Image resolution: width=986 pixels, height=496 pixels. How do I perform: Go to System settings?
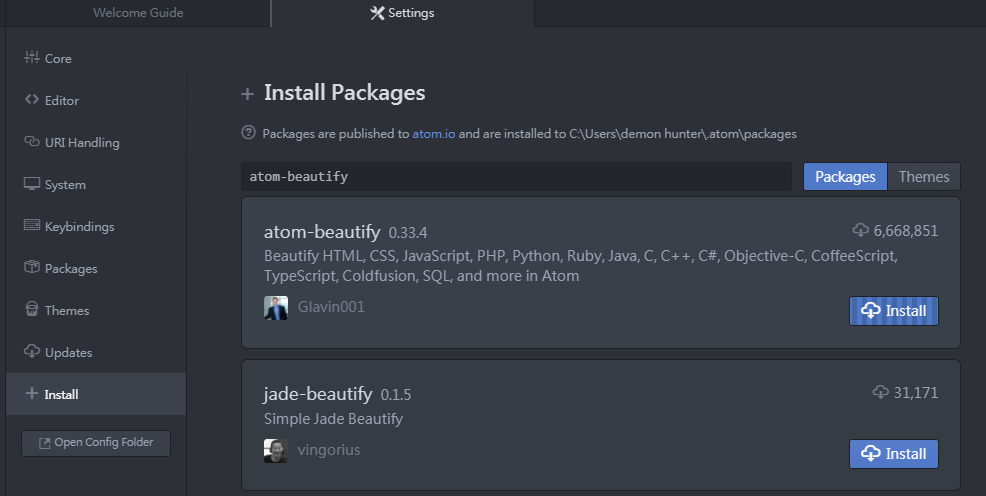point(96,185)
